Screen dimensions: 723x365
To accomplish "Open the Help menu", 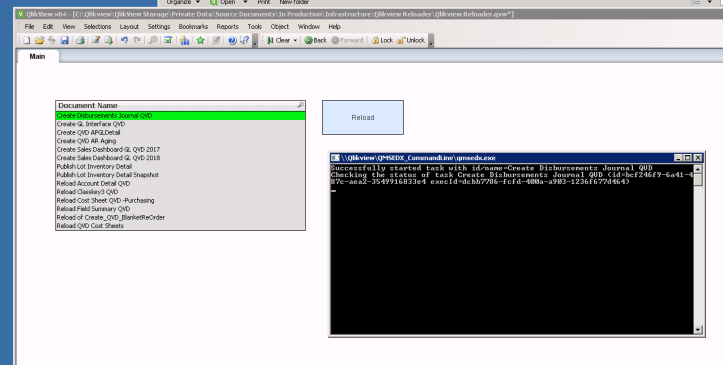I will (x=334, y=27).
